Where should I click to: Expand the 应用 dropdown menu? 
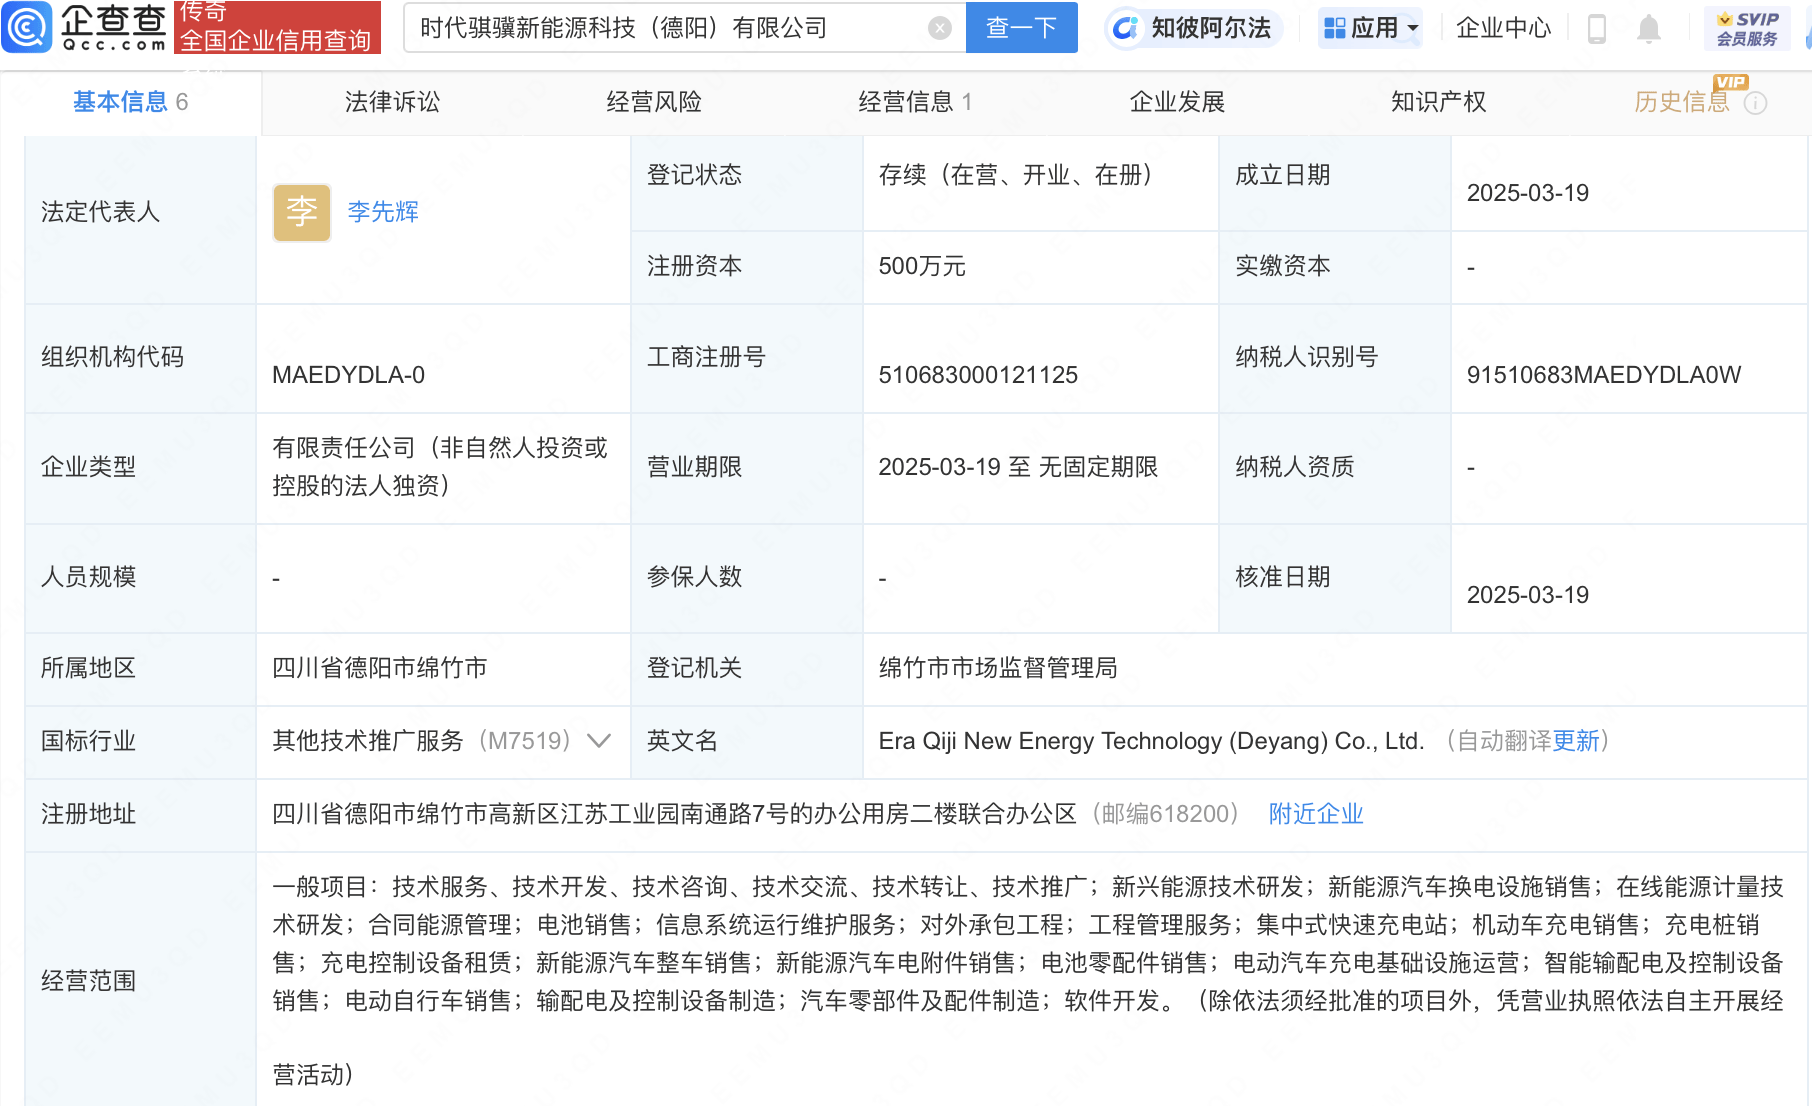tap(1371, 28)
